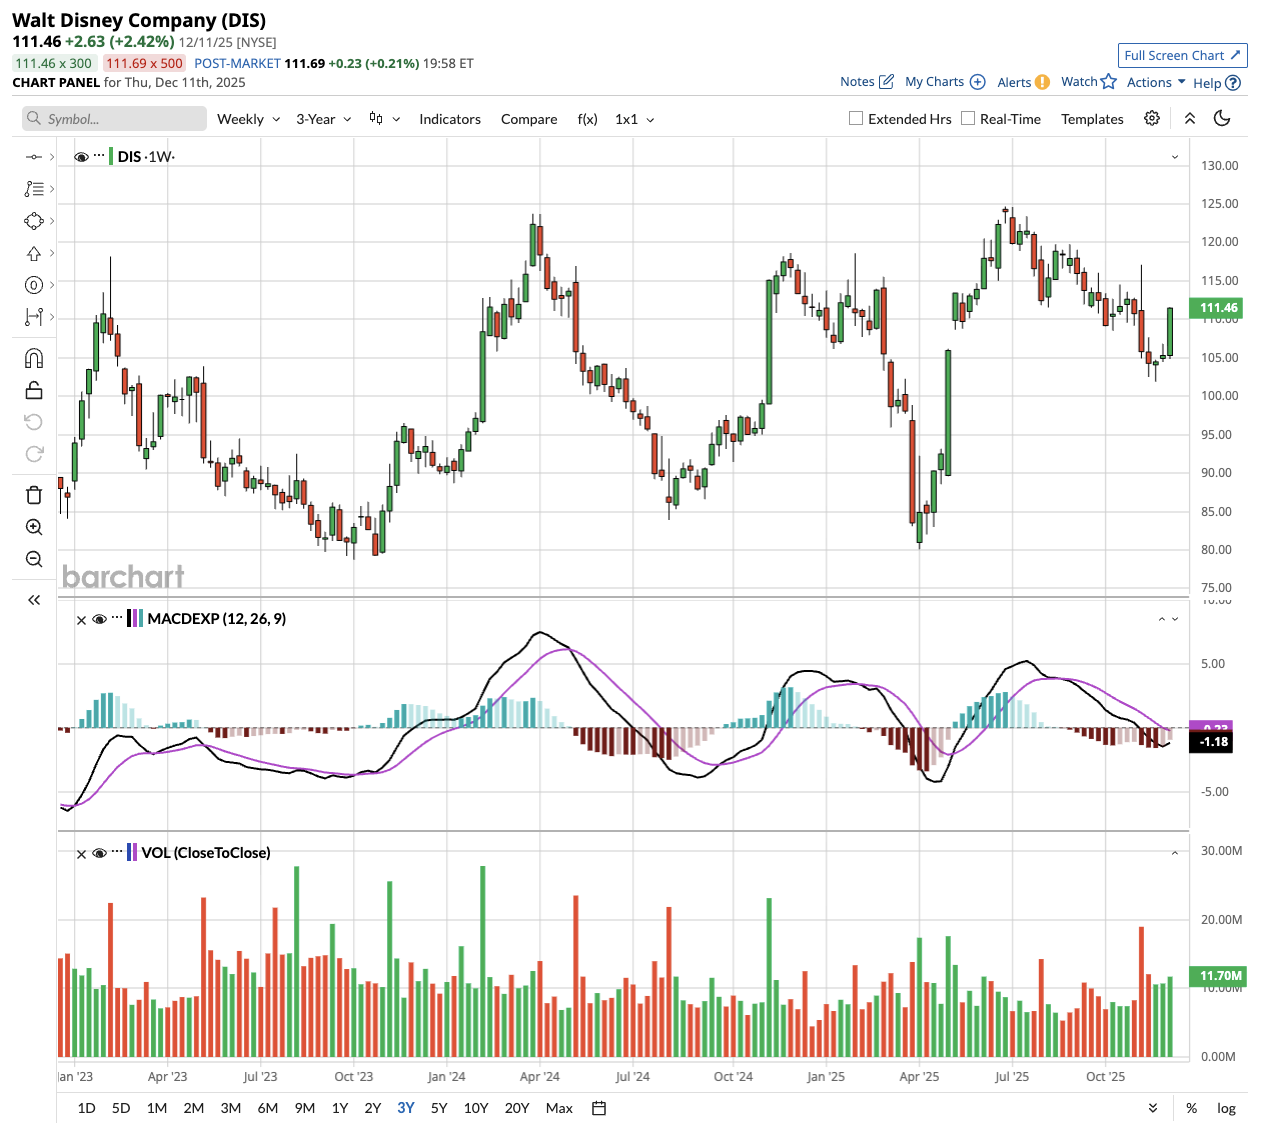This screenshot has height=1134, width=1280.
Task: Focus the Symbol search field
Action: point(114,119)
